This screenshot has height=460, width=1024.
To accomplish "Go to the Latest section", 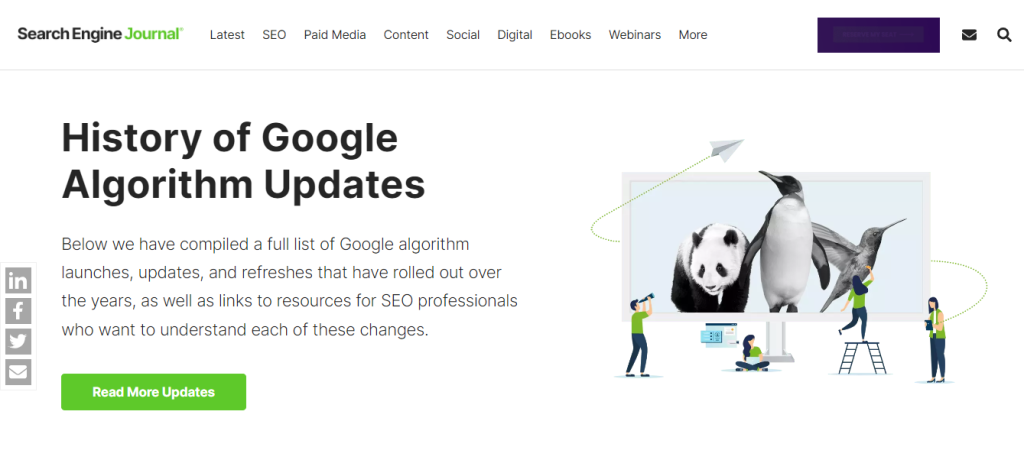I will tap(227, 35).
